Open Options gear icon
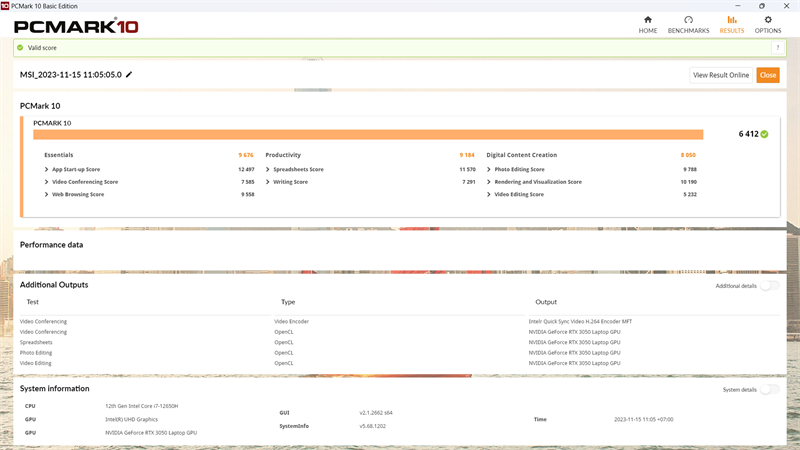The image size is (800, 450). (x=768, y=20)
